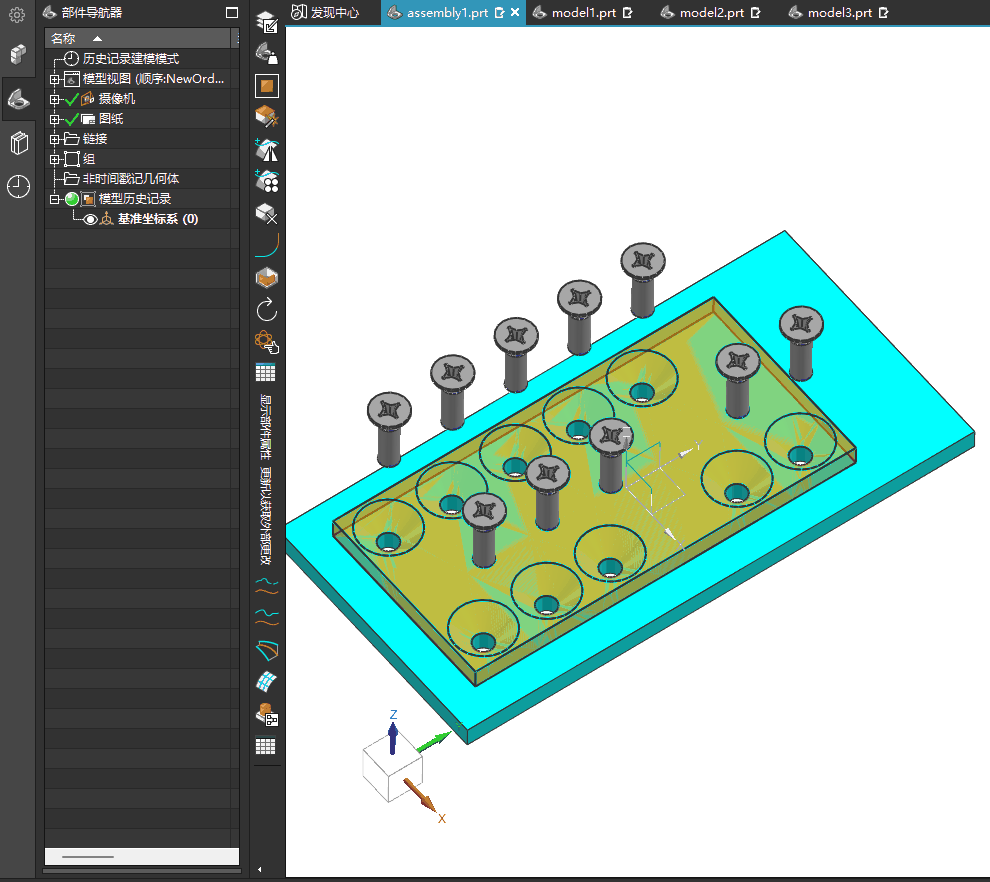
Task: Click the navigator horizontal scrollbar
Action: (x=88, y=857)
